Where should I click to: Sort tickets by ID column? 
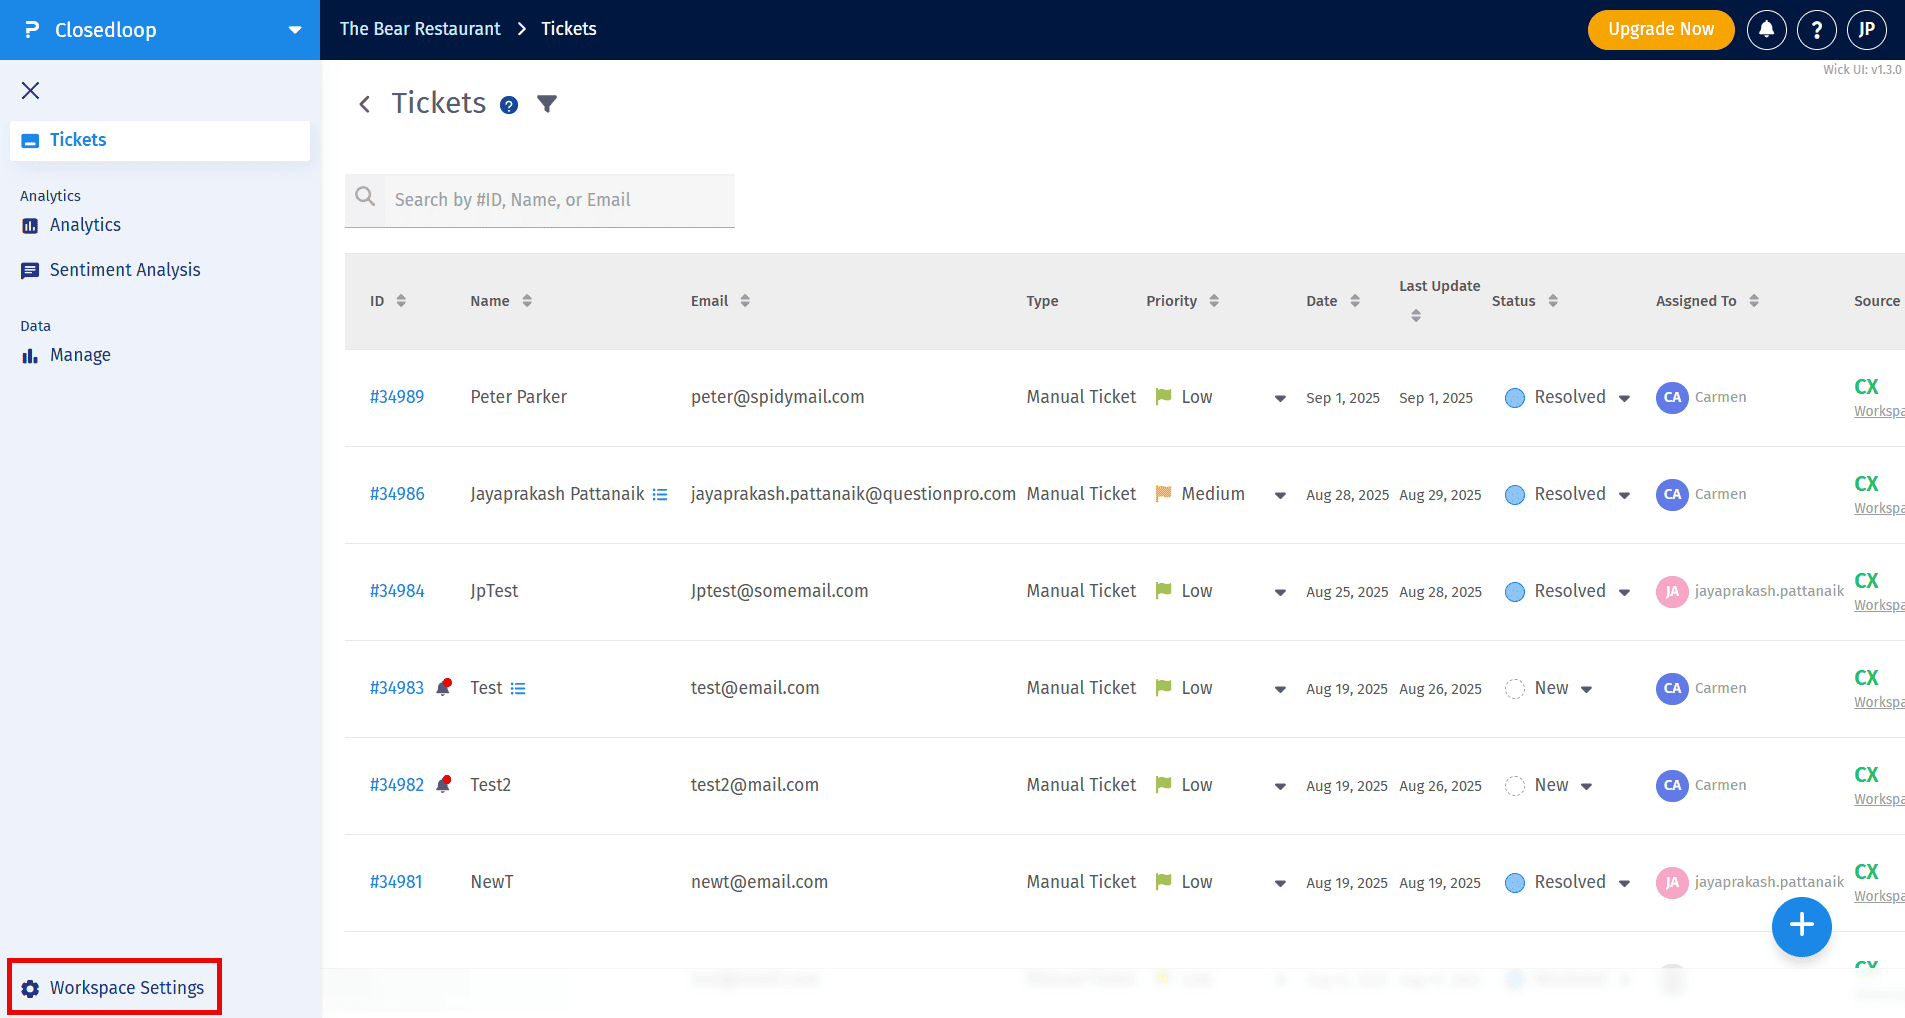click(401, 301)
